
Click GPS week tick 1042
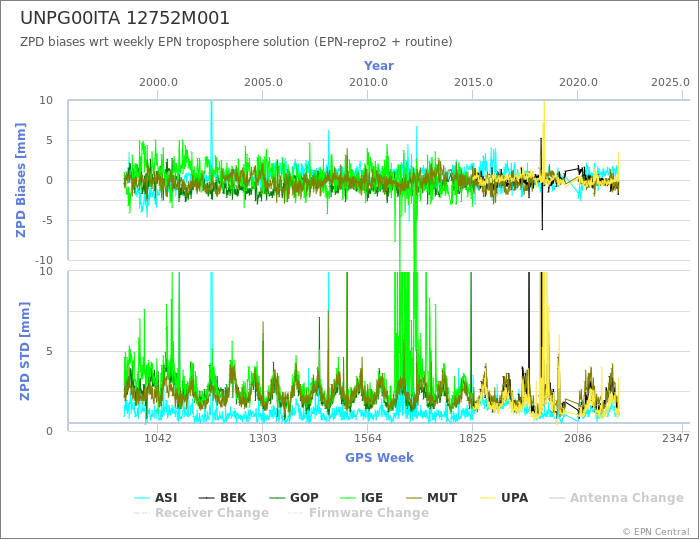[x=158, y=438]
